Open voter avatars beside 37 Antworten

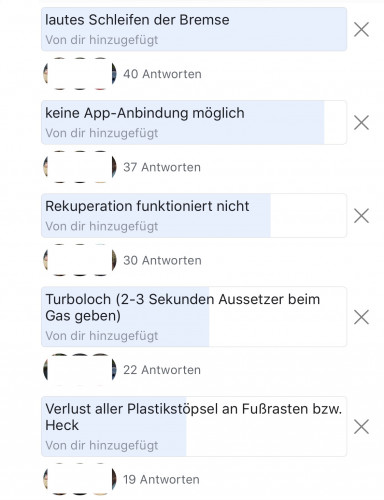coord(80,167)
